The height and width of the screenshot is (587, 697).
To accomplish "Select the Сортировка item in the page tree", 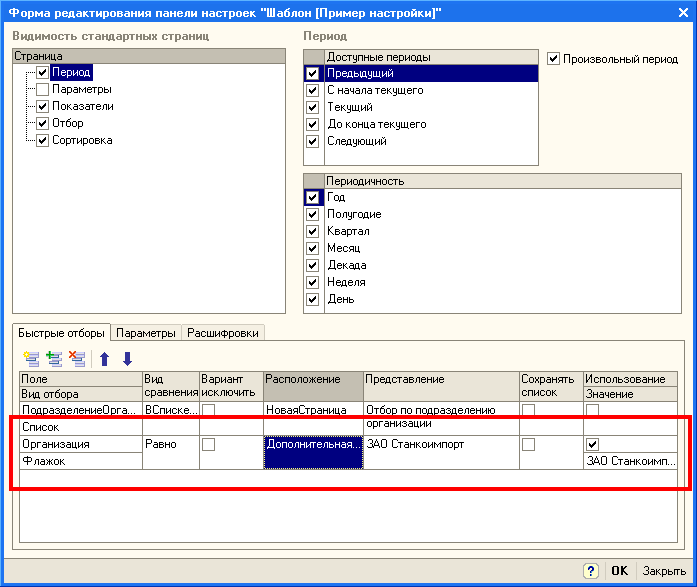I will (x=81, y=141).
